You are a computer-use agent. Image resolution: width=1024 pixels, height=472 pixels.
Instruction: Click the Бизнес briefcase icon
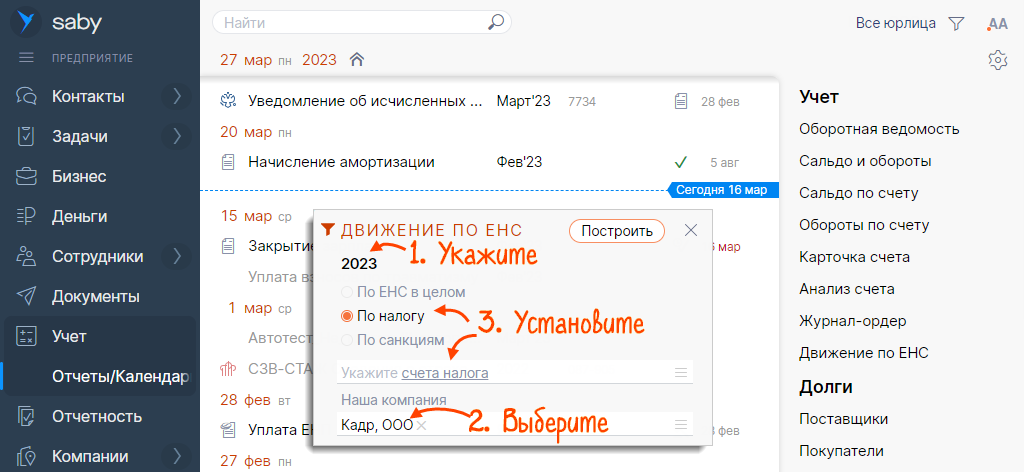(x=26, y=176)
